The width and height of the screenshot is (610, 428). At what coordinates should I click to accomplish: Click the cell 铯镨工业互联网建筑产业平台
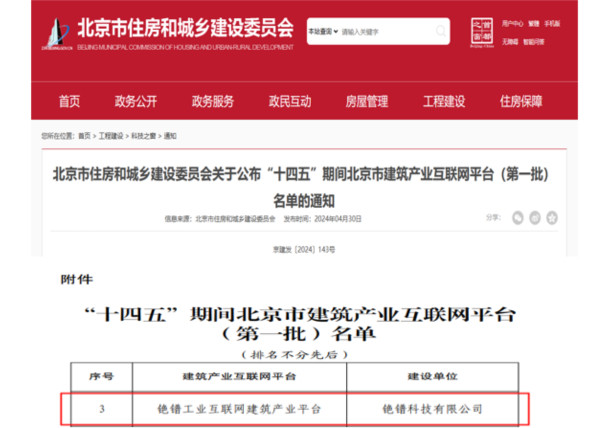239,409
